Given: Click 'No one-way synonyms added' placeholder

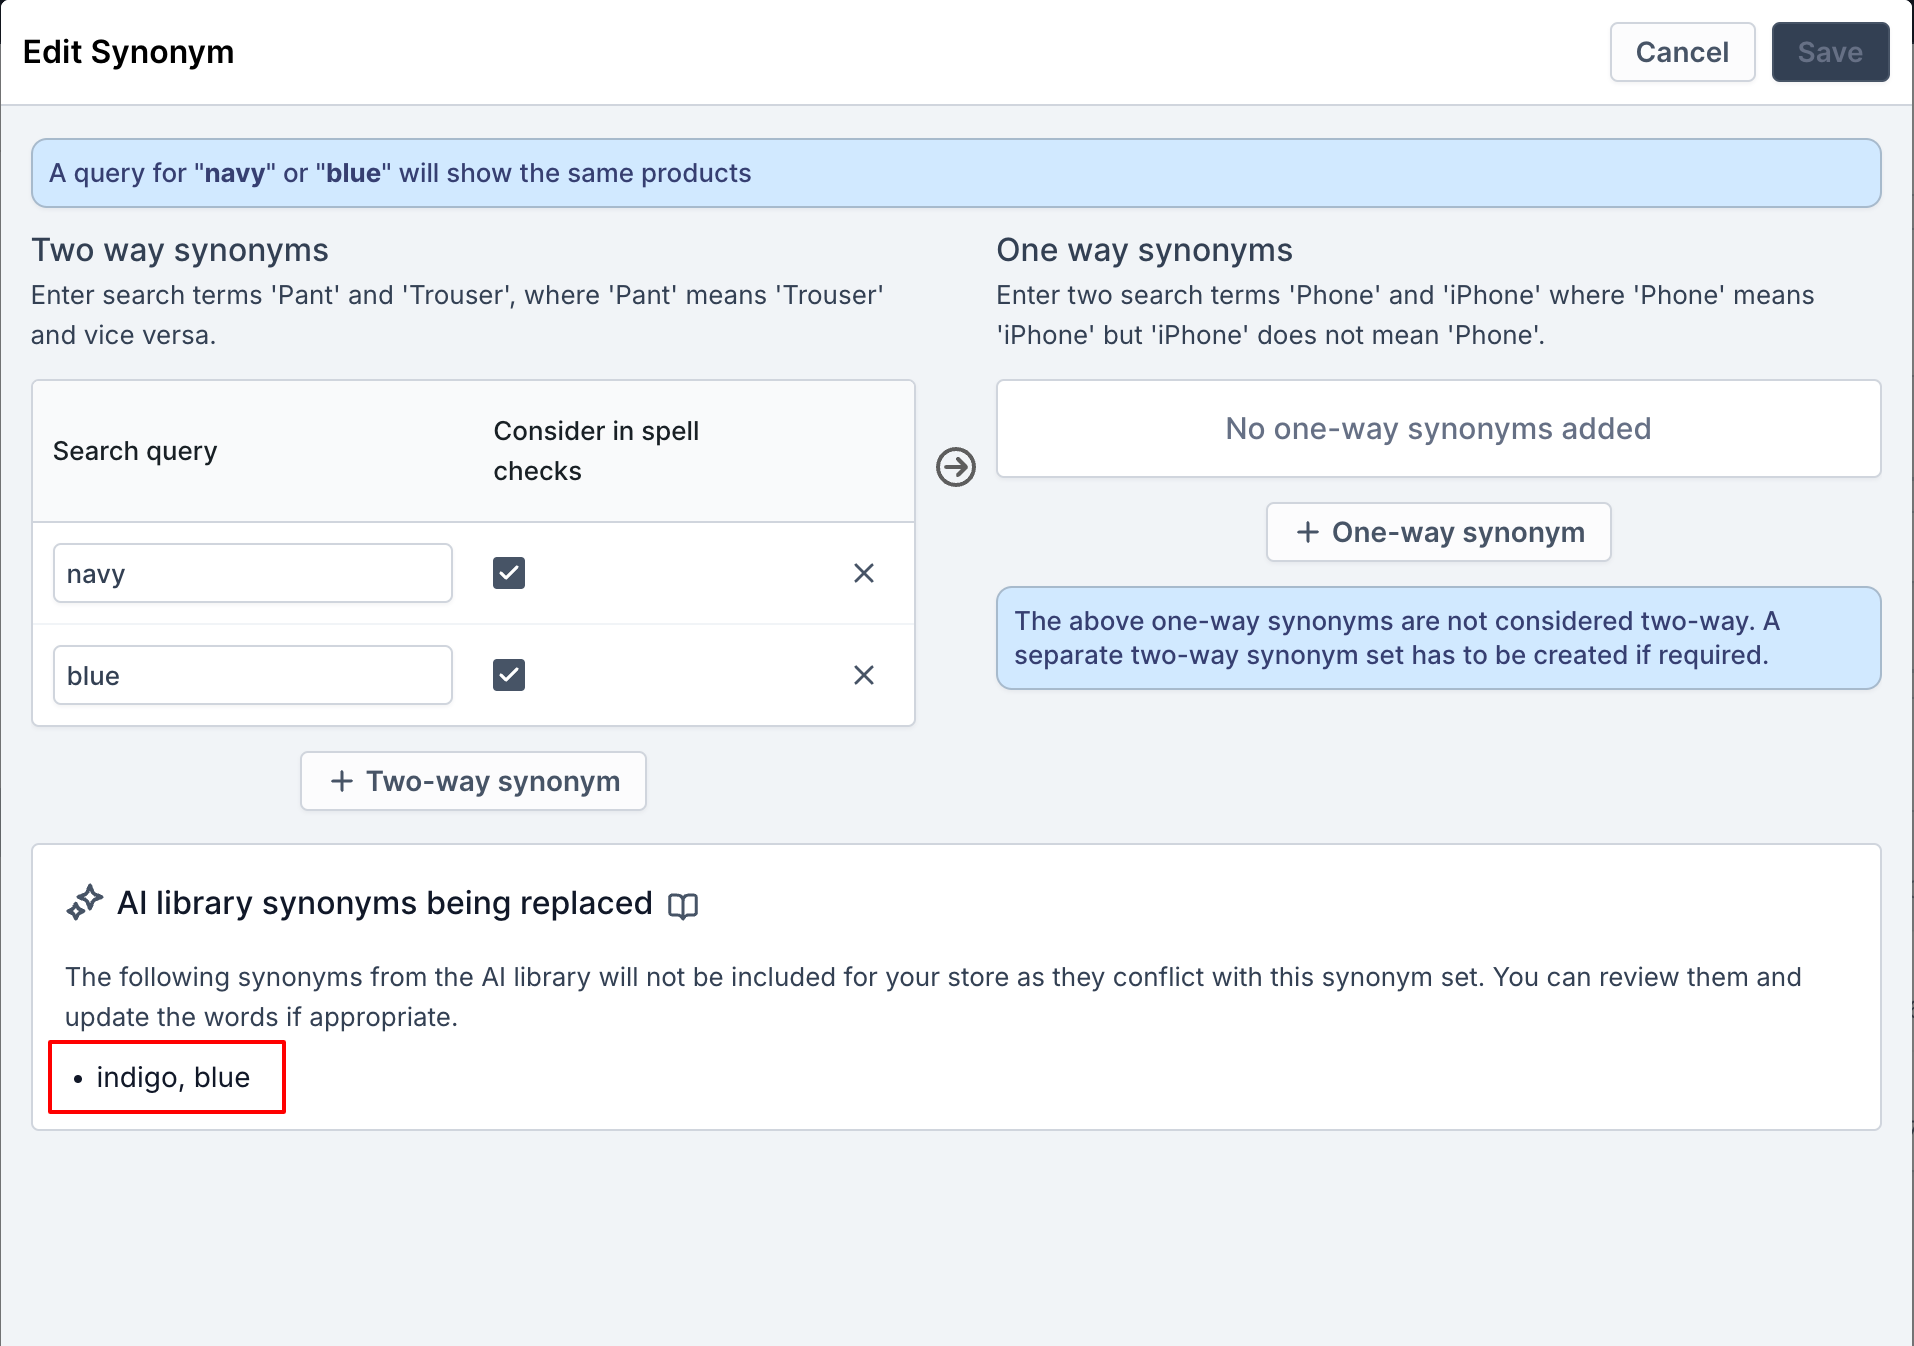Looking at the screenshot, I should click(1439, 428).
